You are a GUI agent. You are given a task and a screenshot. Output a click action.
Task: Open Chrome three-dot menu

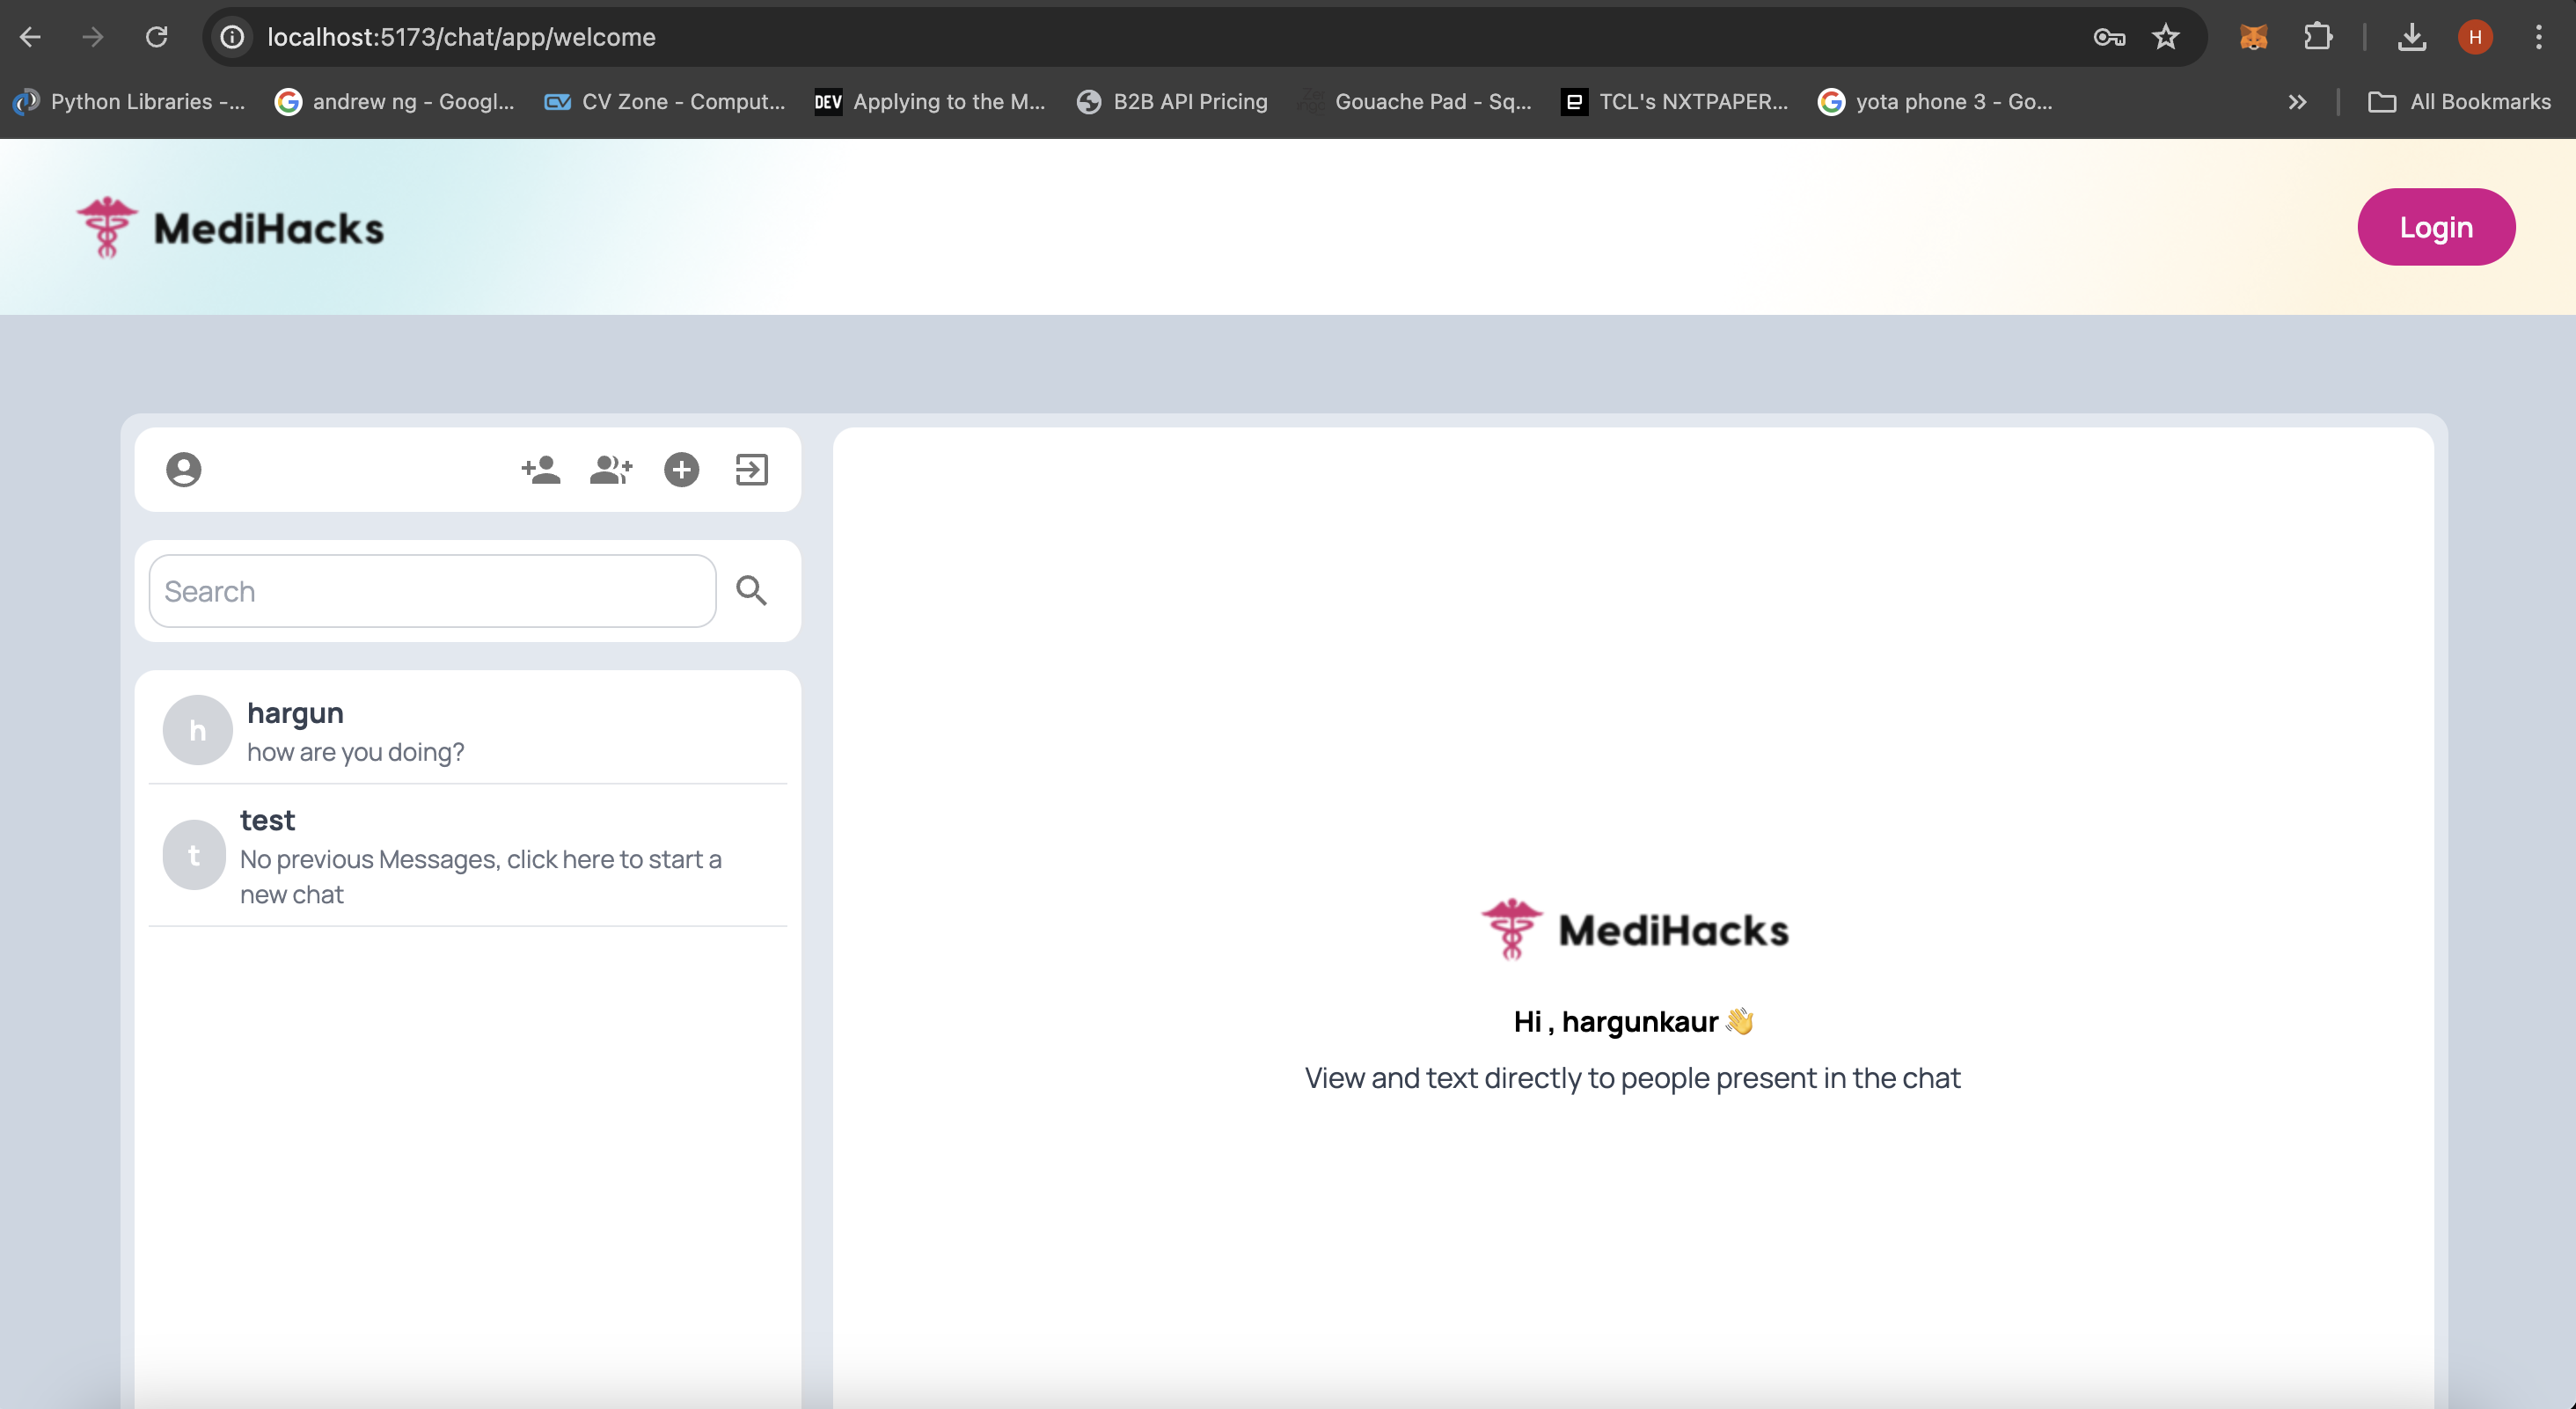[x=2538, y=37]
